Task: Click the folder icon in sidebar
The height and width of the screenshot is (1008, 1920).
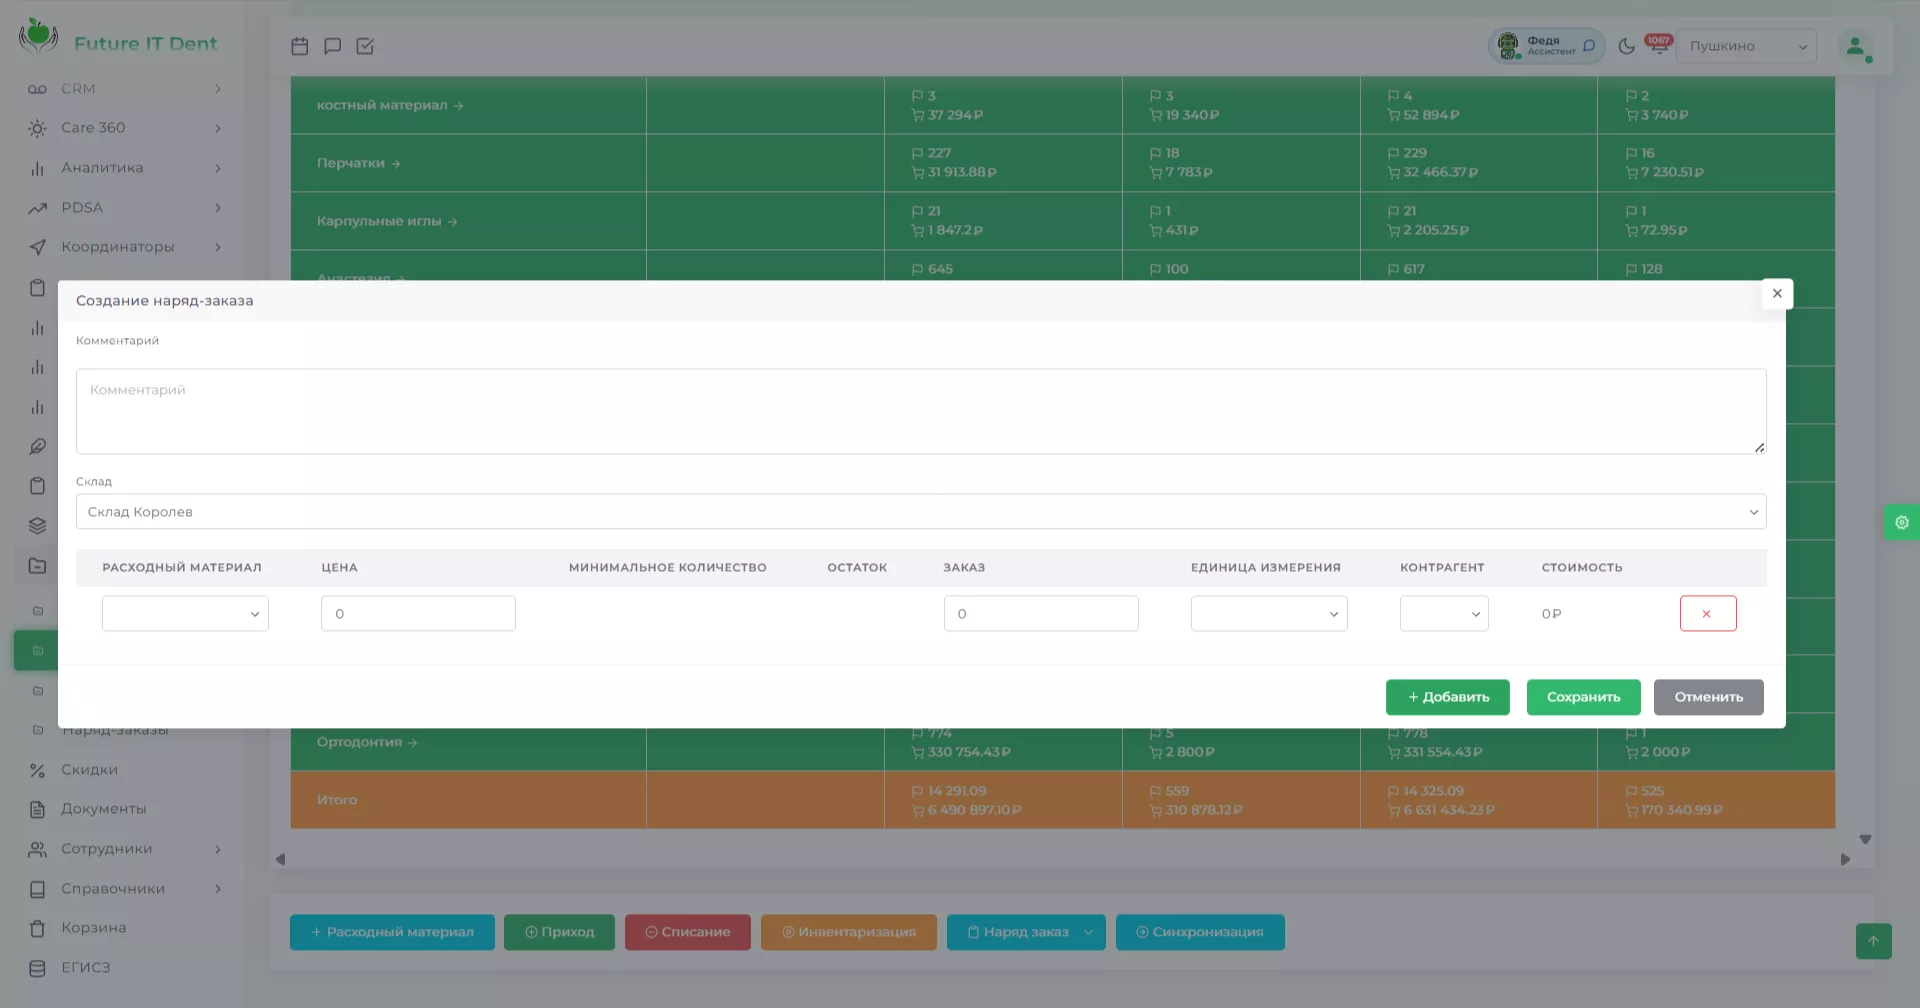Action: pos(37,565)
